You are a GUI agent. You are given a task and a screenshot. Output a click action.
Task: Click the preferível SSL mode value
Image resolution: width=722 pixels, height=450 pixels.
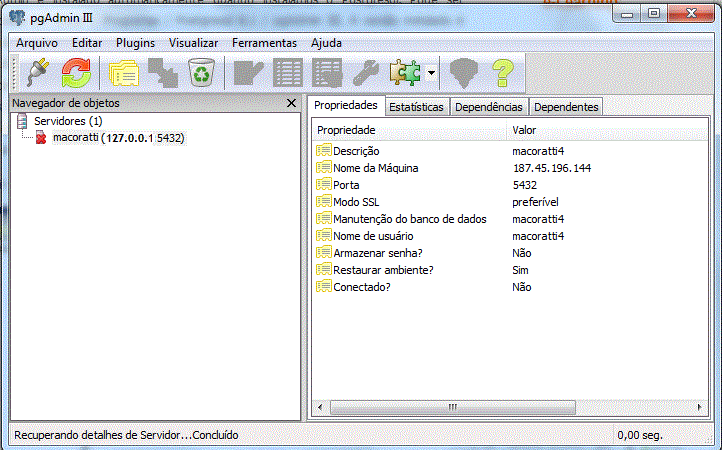pos(535,202)
